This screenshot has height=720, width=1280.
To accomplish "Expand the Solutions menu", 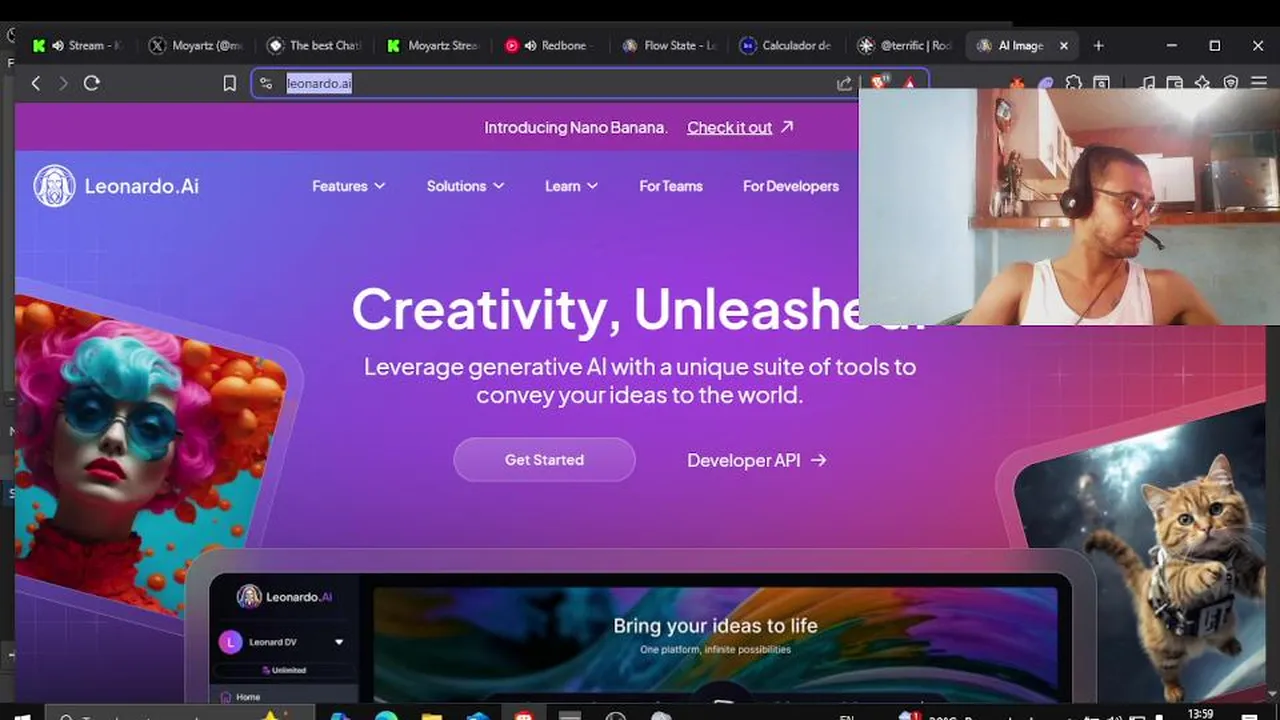I will 465,186.
